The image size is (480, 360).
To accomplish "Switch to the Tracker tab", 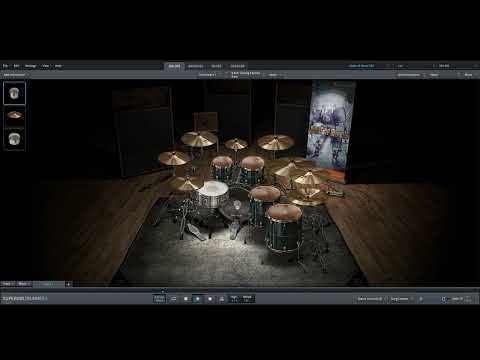I will coord(237,66).
